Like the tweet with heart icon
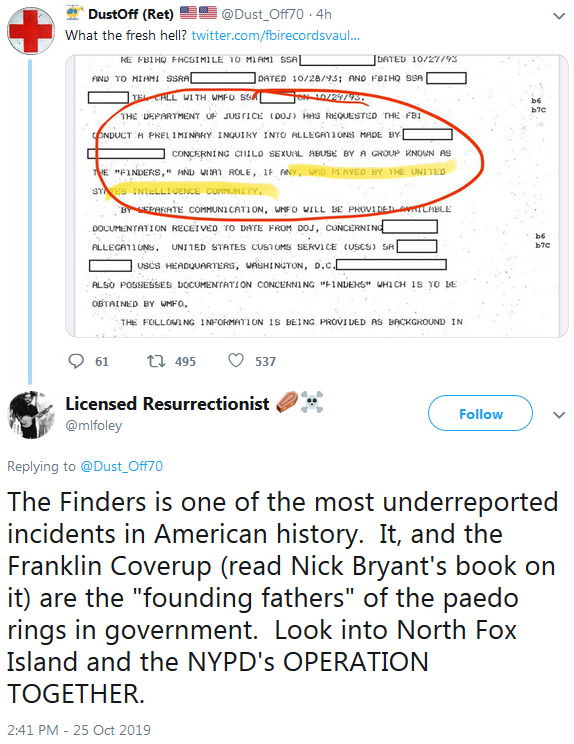 click(x=236, y=361)
